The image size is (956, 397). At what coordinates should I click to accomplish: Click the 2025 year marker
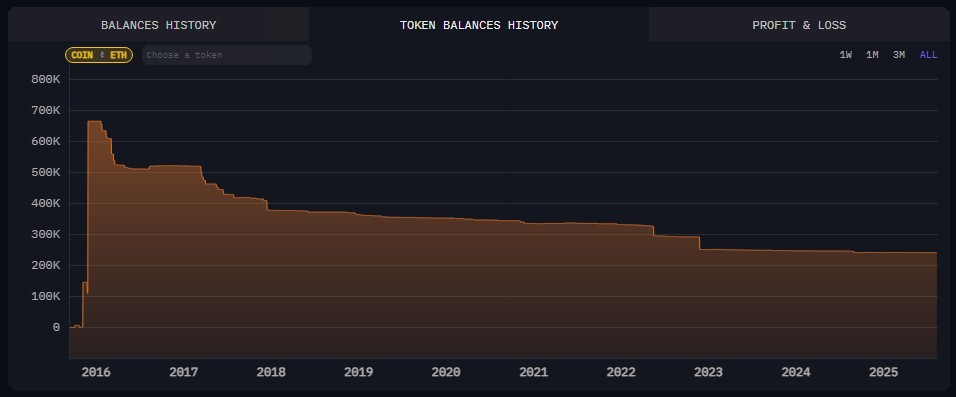click(x=883, y=372)
